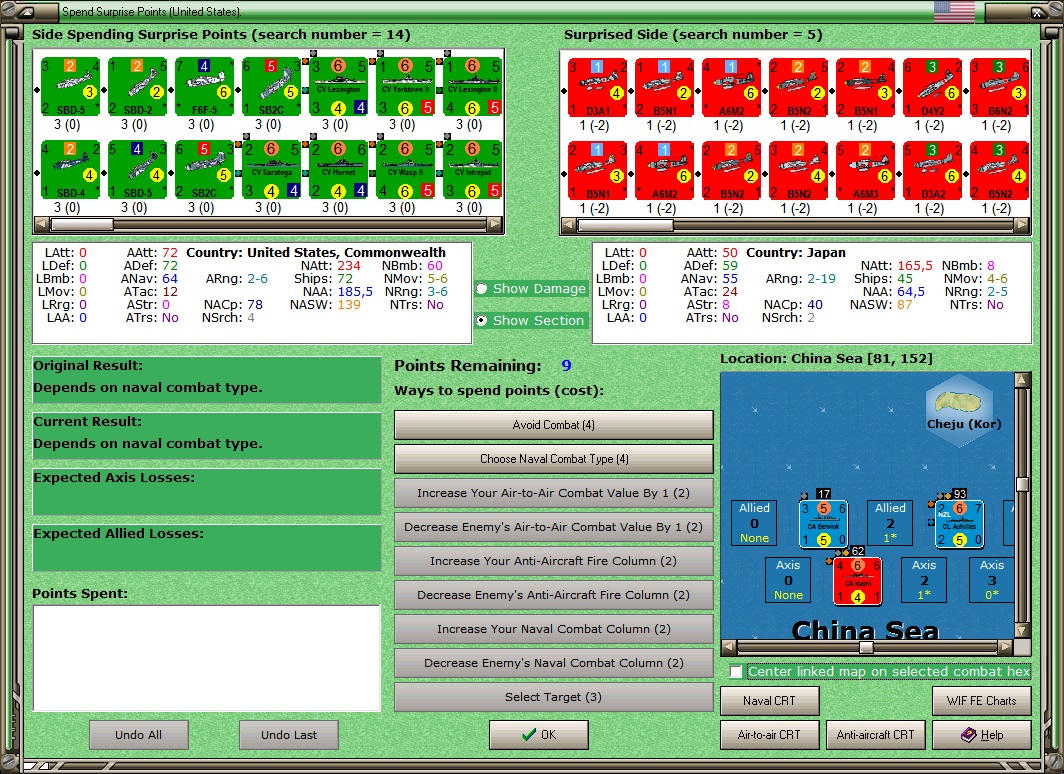Click the SBD-4 aircraft counter
Image resolution: width=1064 pixels, height=774 pixels.
(70, 170)
